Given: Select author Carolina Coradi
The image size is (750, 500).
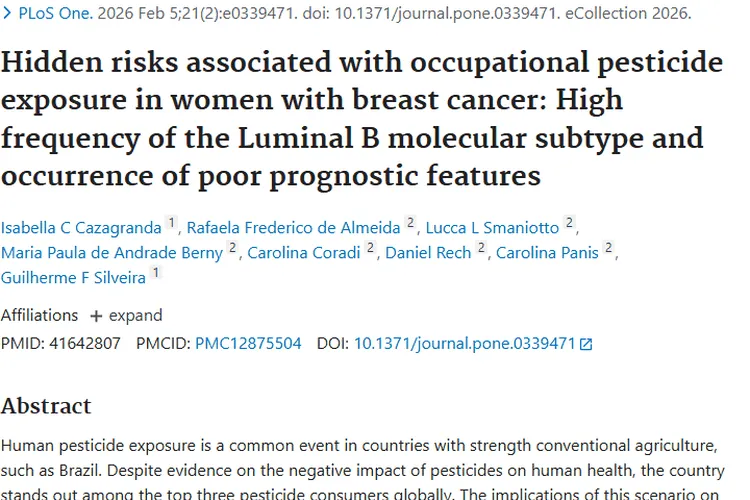Looking at the screenshot, I should (x=303, y=252).
